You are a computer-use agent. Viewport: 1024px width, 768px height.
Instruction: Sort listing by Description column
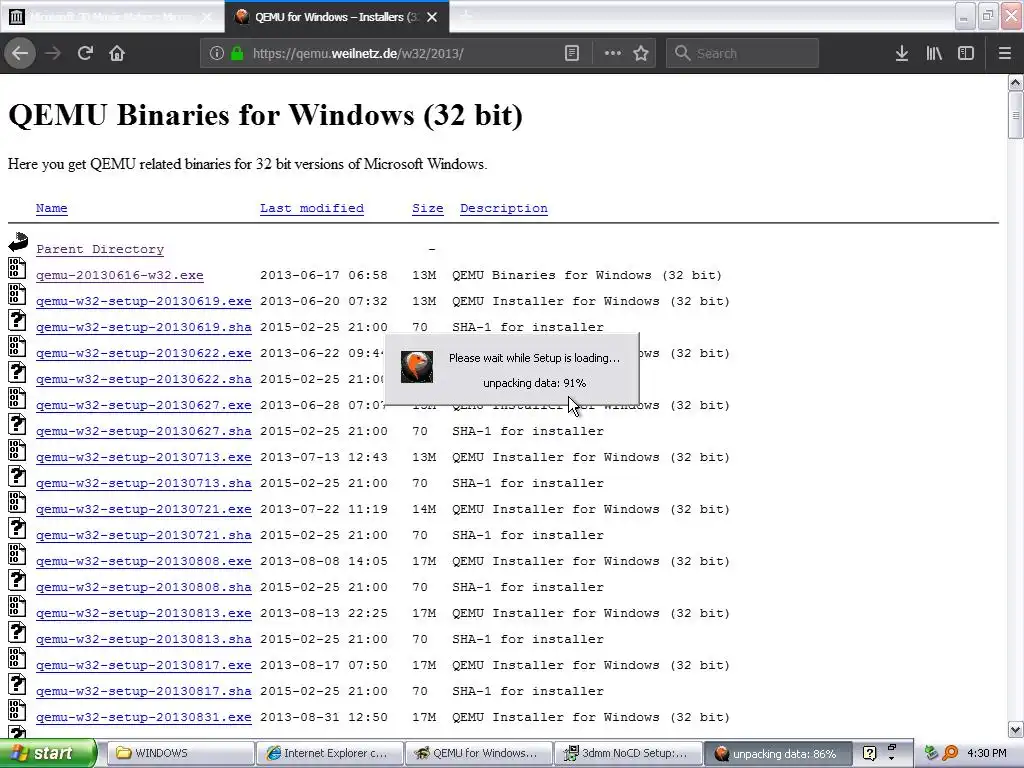point(504,208)
